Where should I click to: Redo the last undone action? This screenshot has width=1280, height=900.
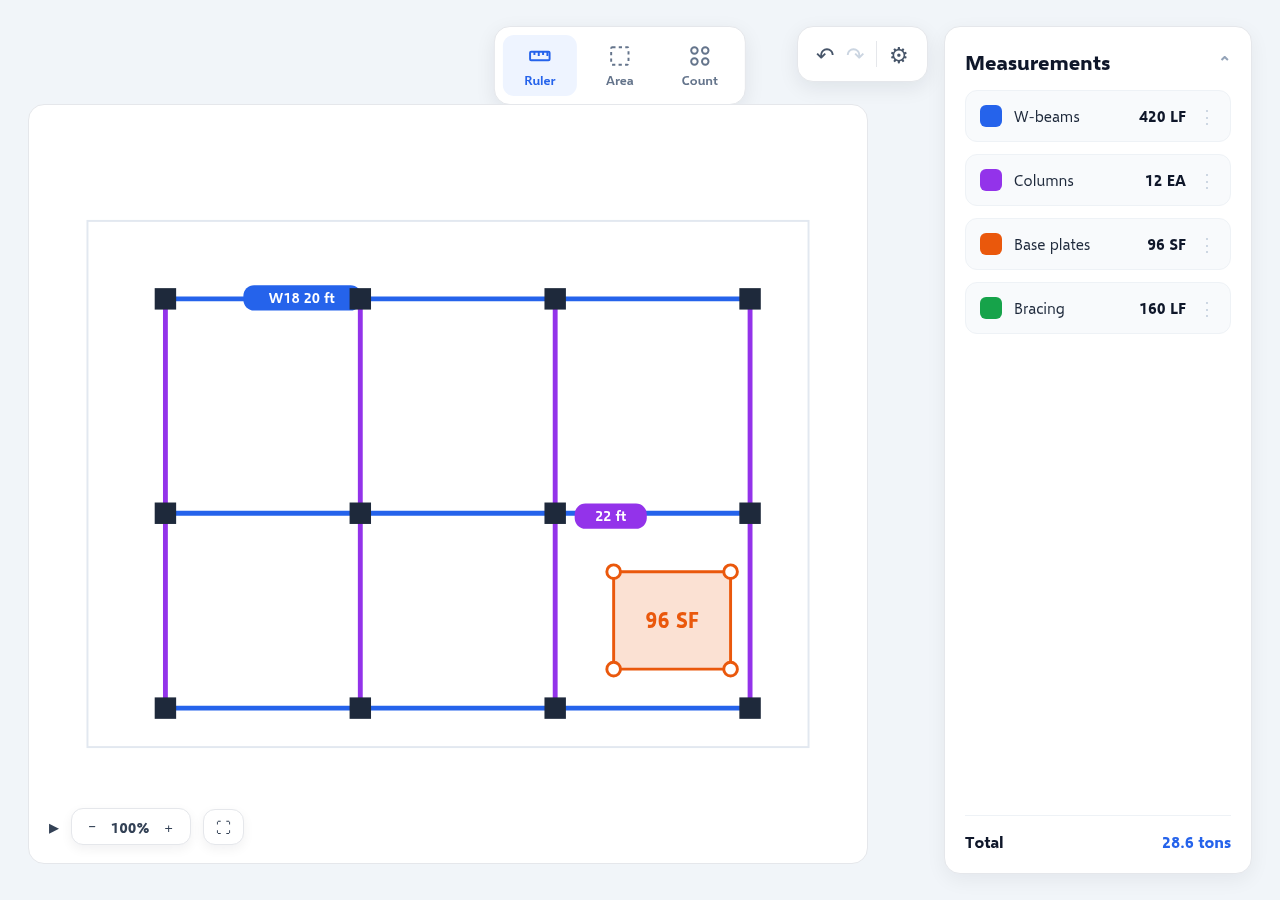pos(855,54)
